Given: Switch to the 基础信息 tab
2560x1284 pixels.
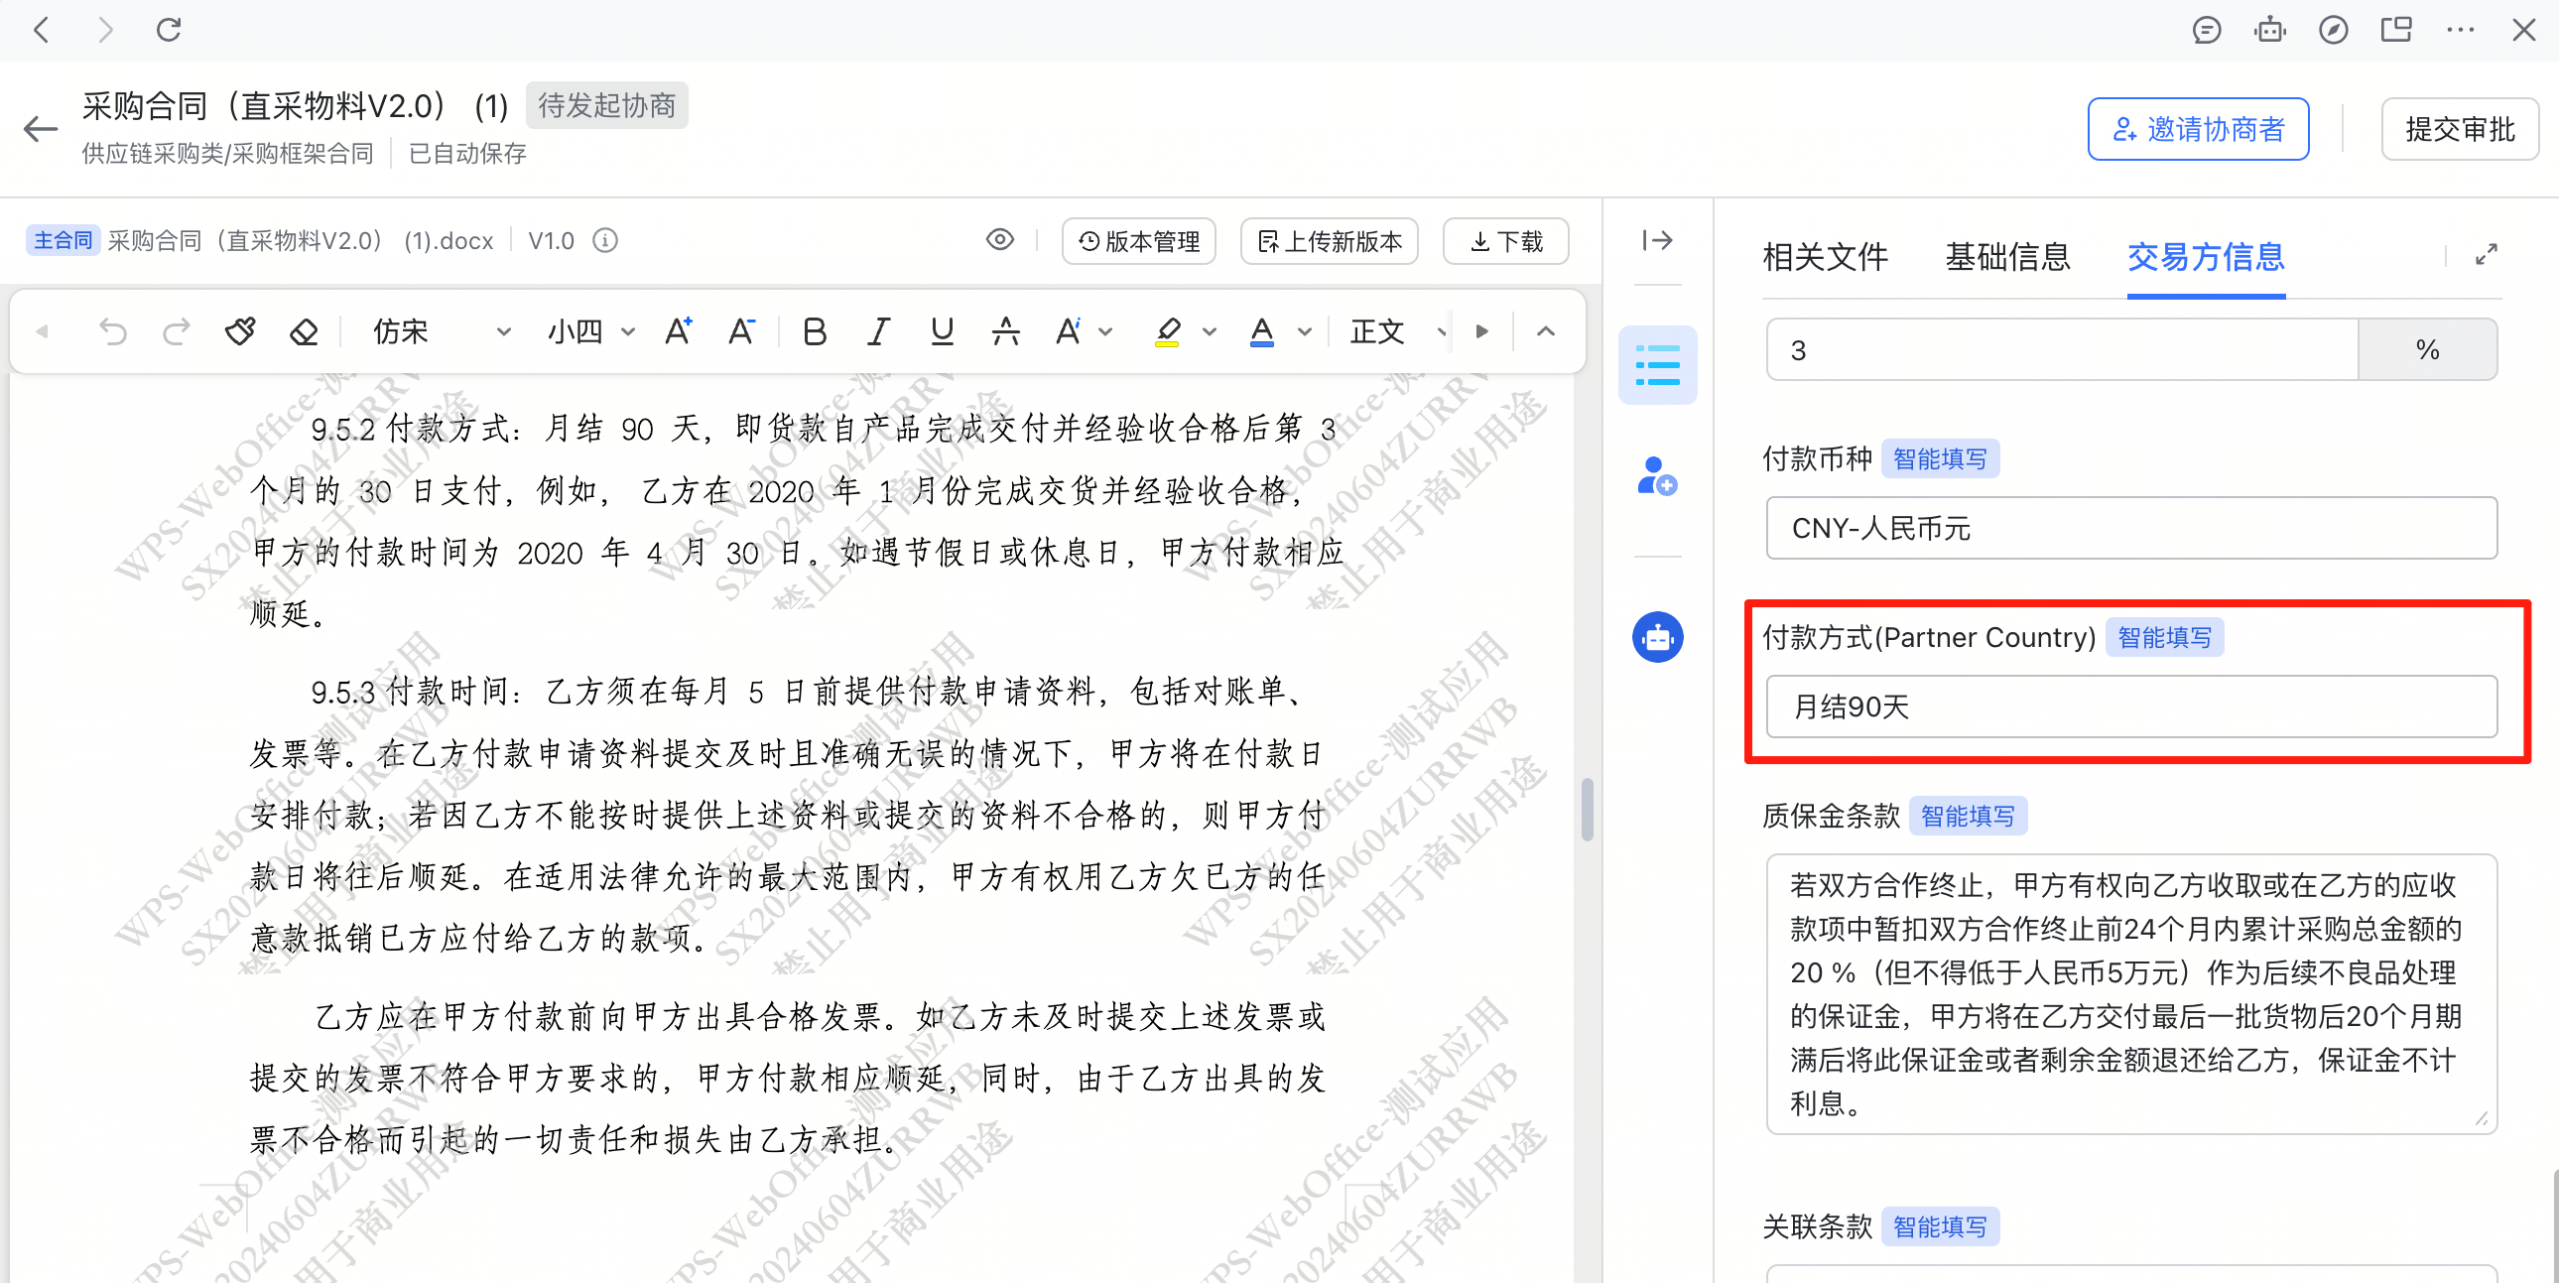Looking at the screenshot, I should coord(2007,257).
